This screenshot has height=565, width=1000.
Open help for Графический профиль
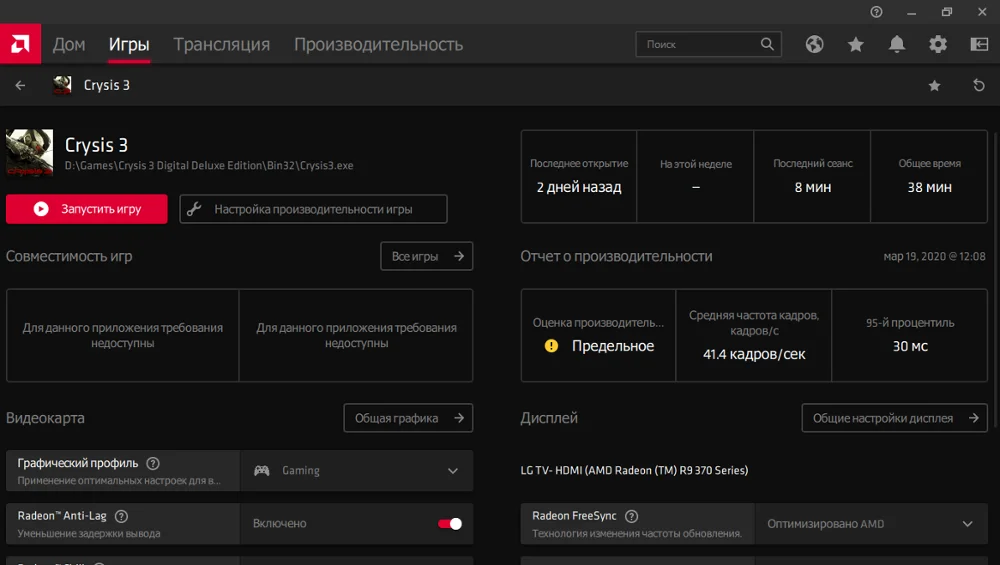click(153, 464)
